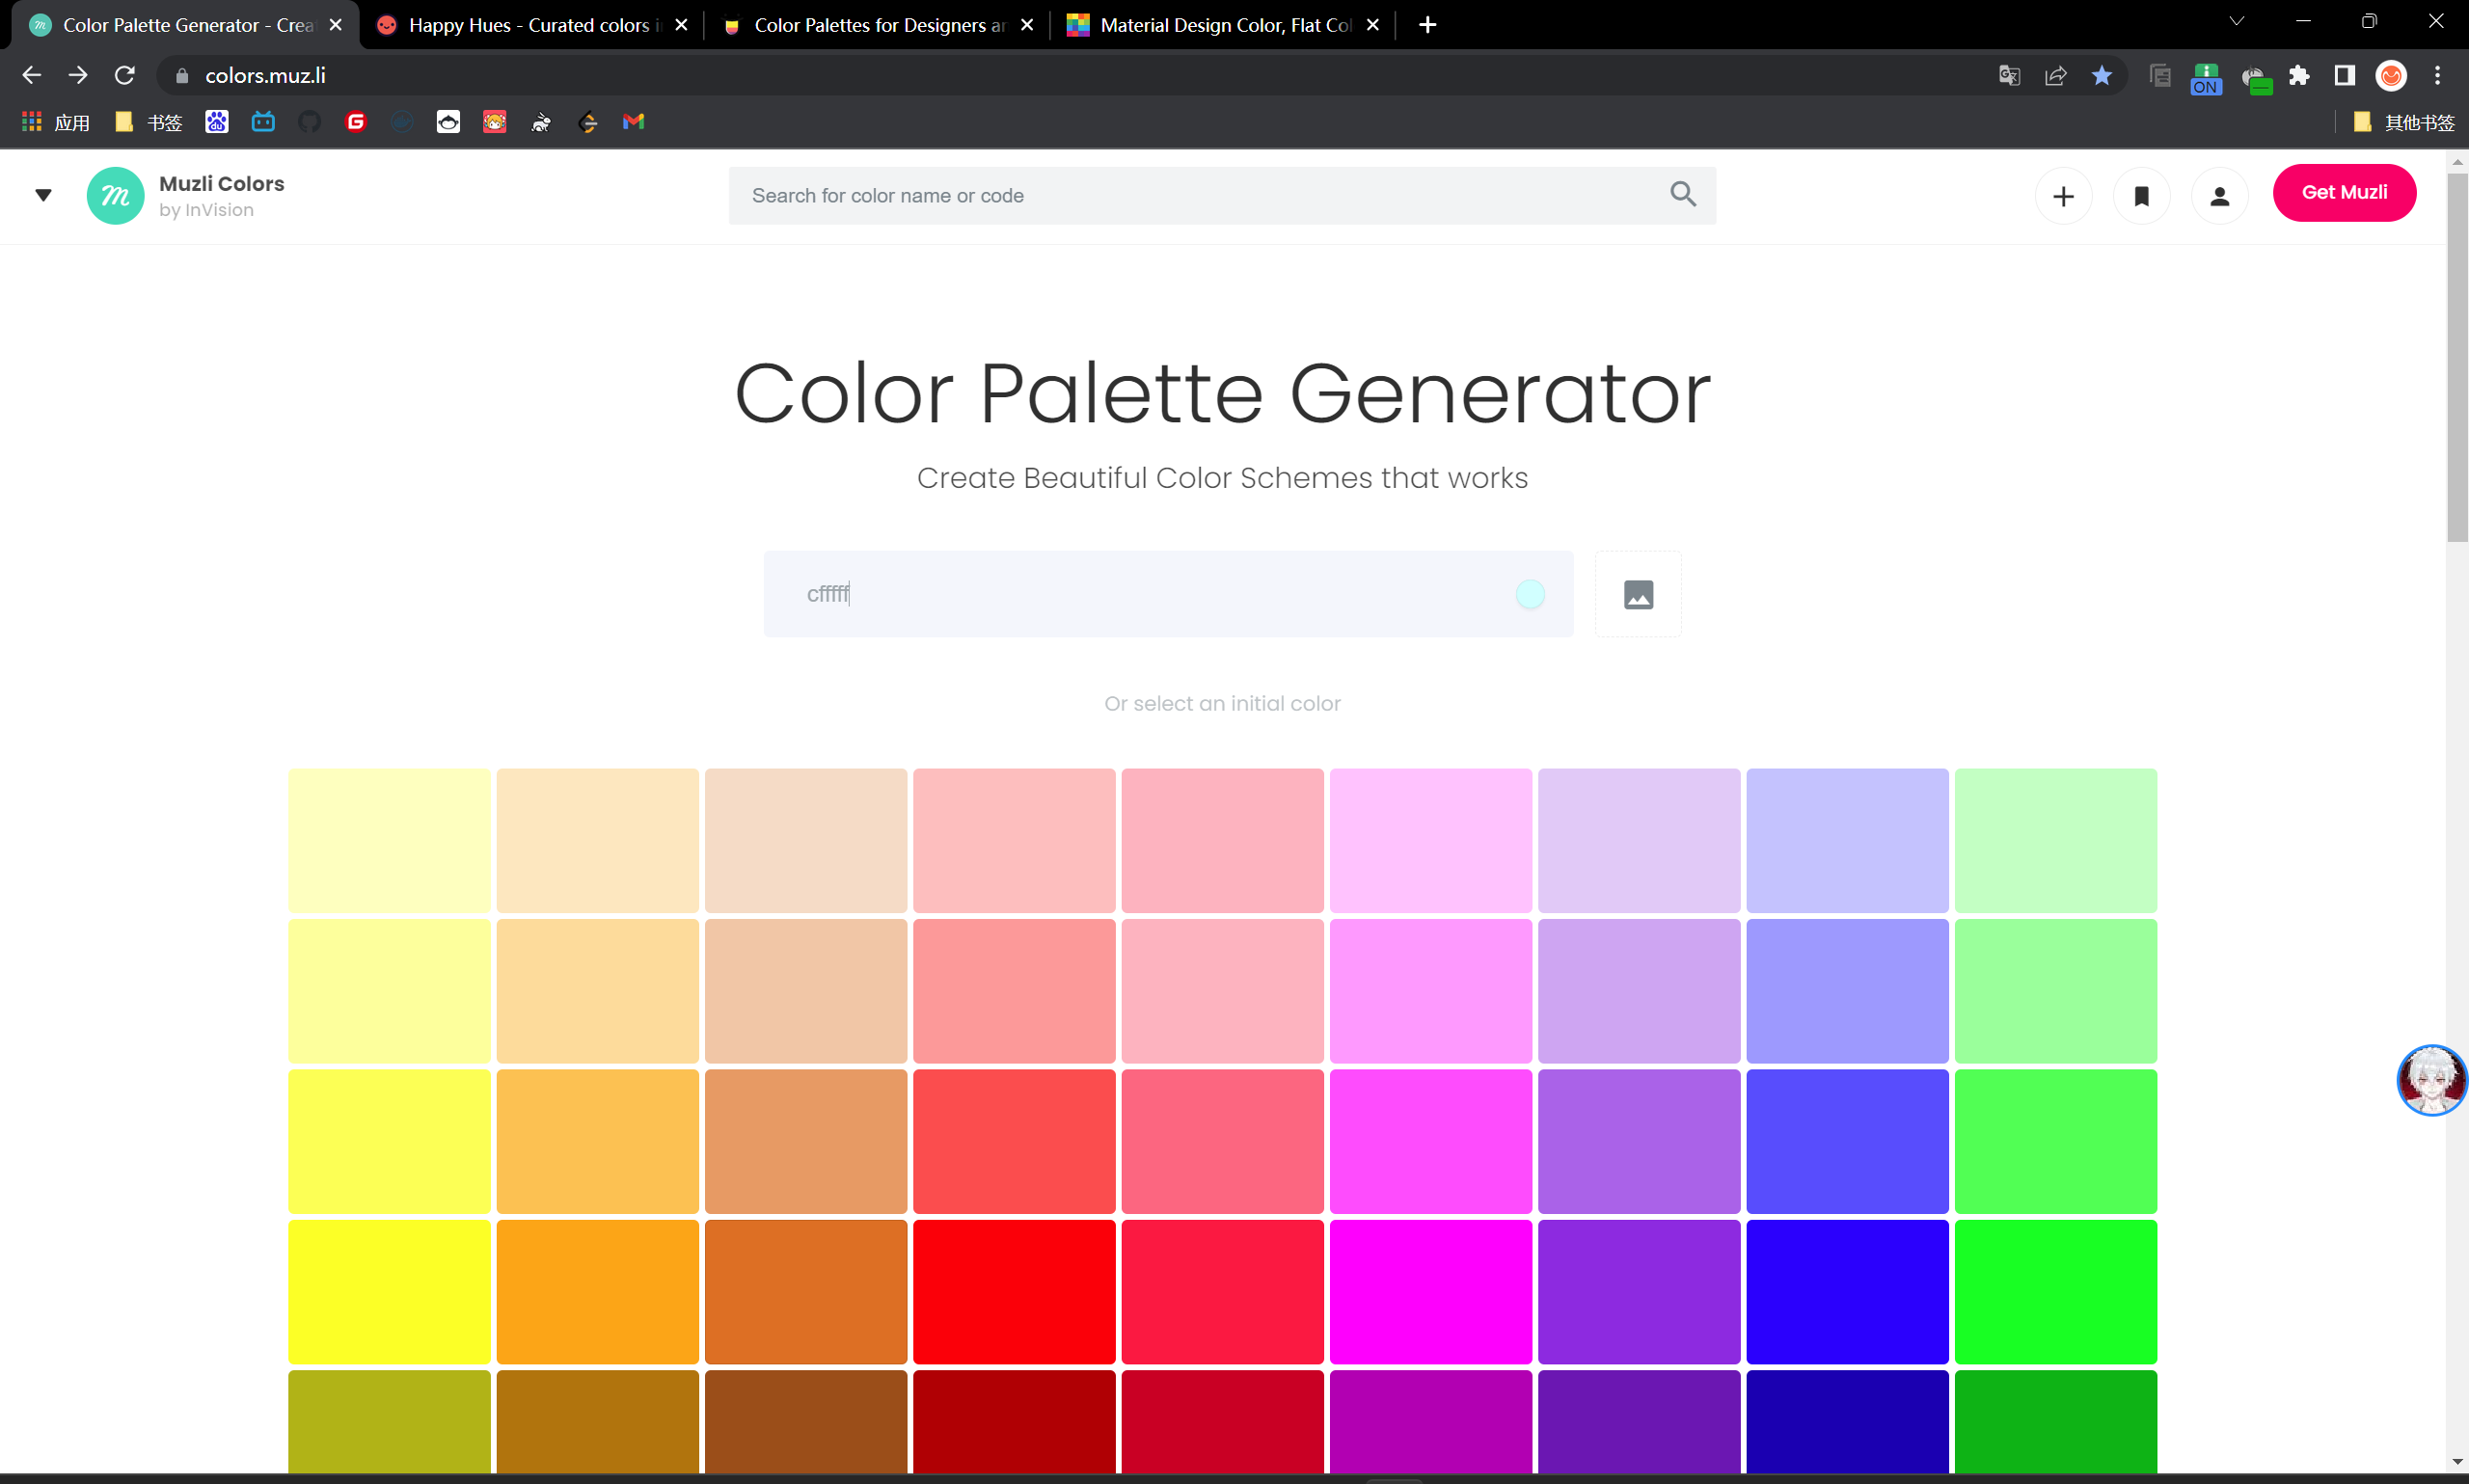Screen dimensions: 2469x1484
Task: Toggle the browser side panel
Action: (2343, 76)
